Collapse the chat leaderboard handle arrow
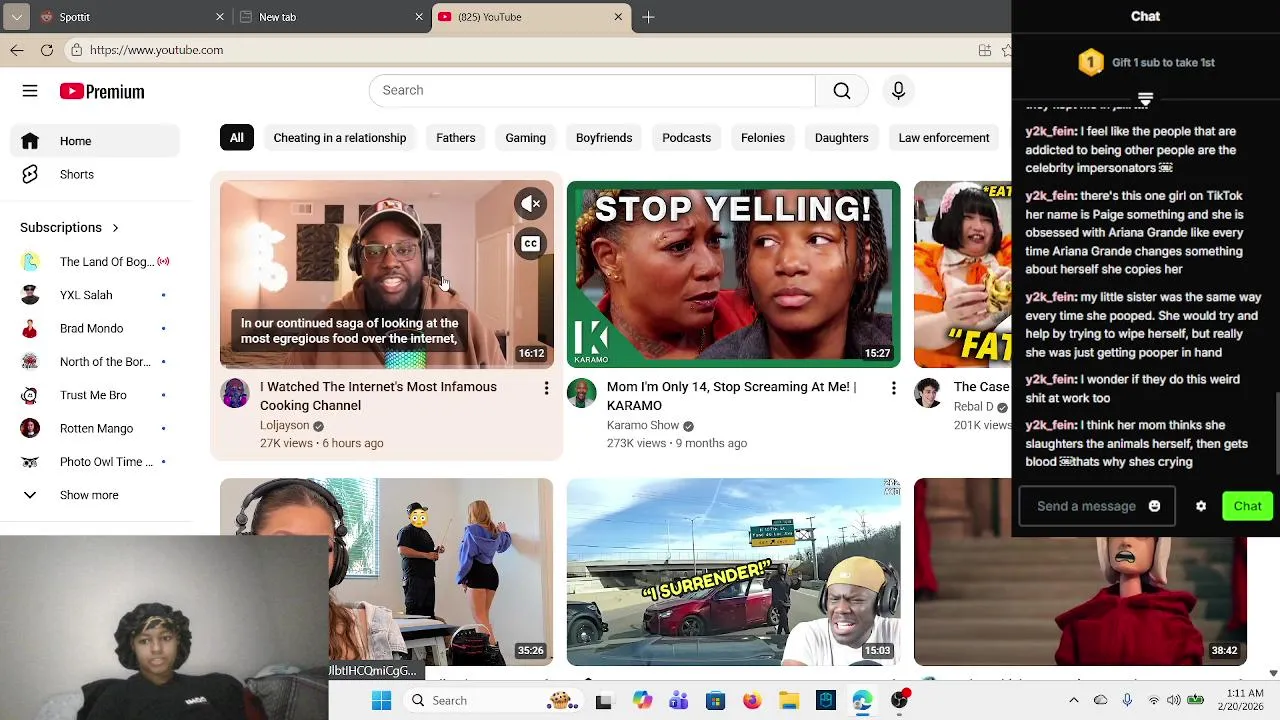Image resolution: width=1280 pixels, height=720 pixels. 1146,99
